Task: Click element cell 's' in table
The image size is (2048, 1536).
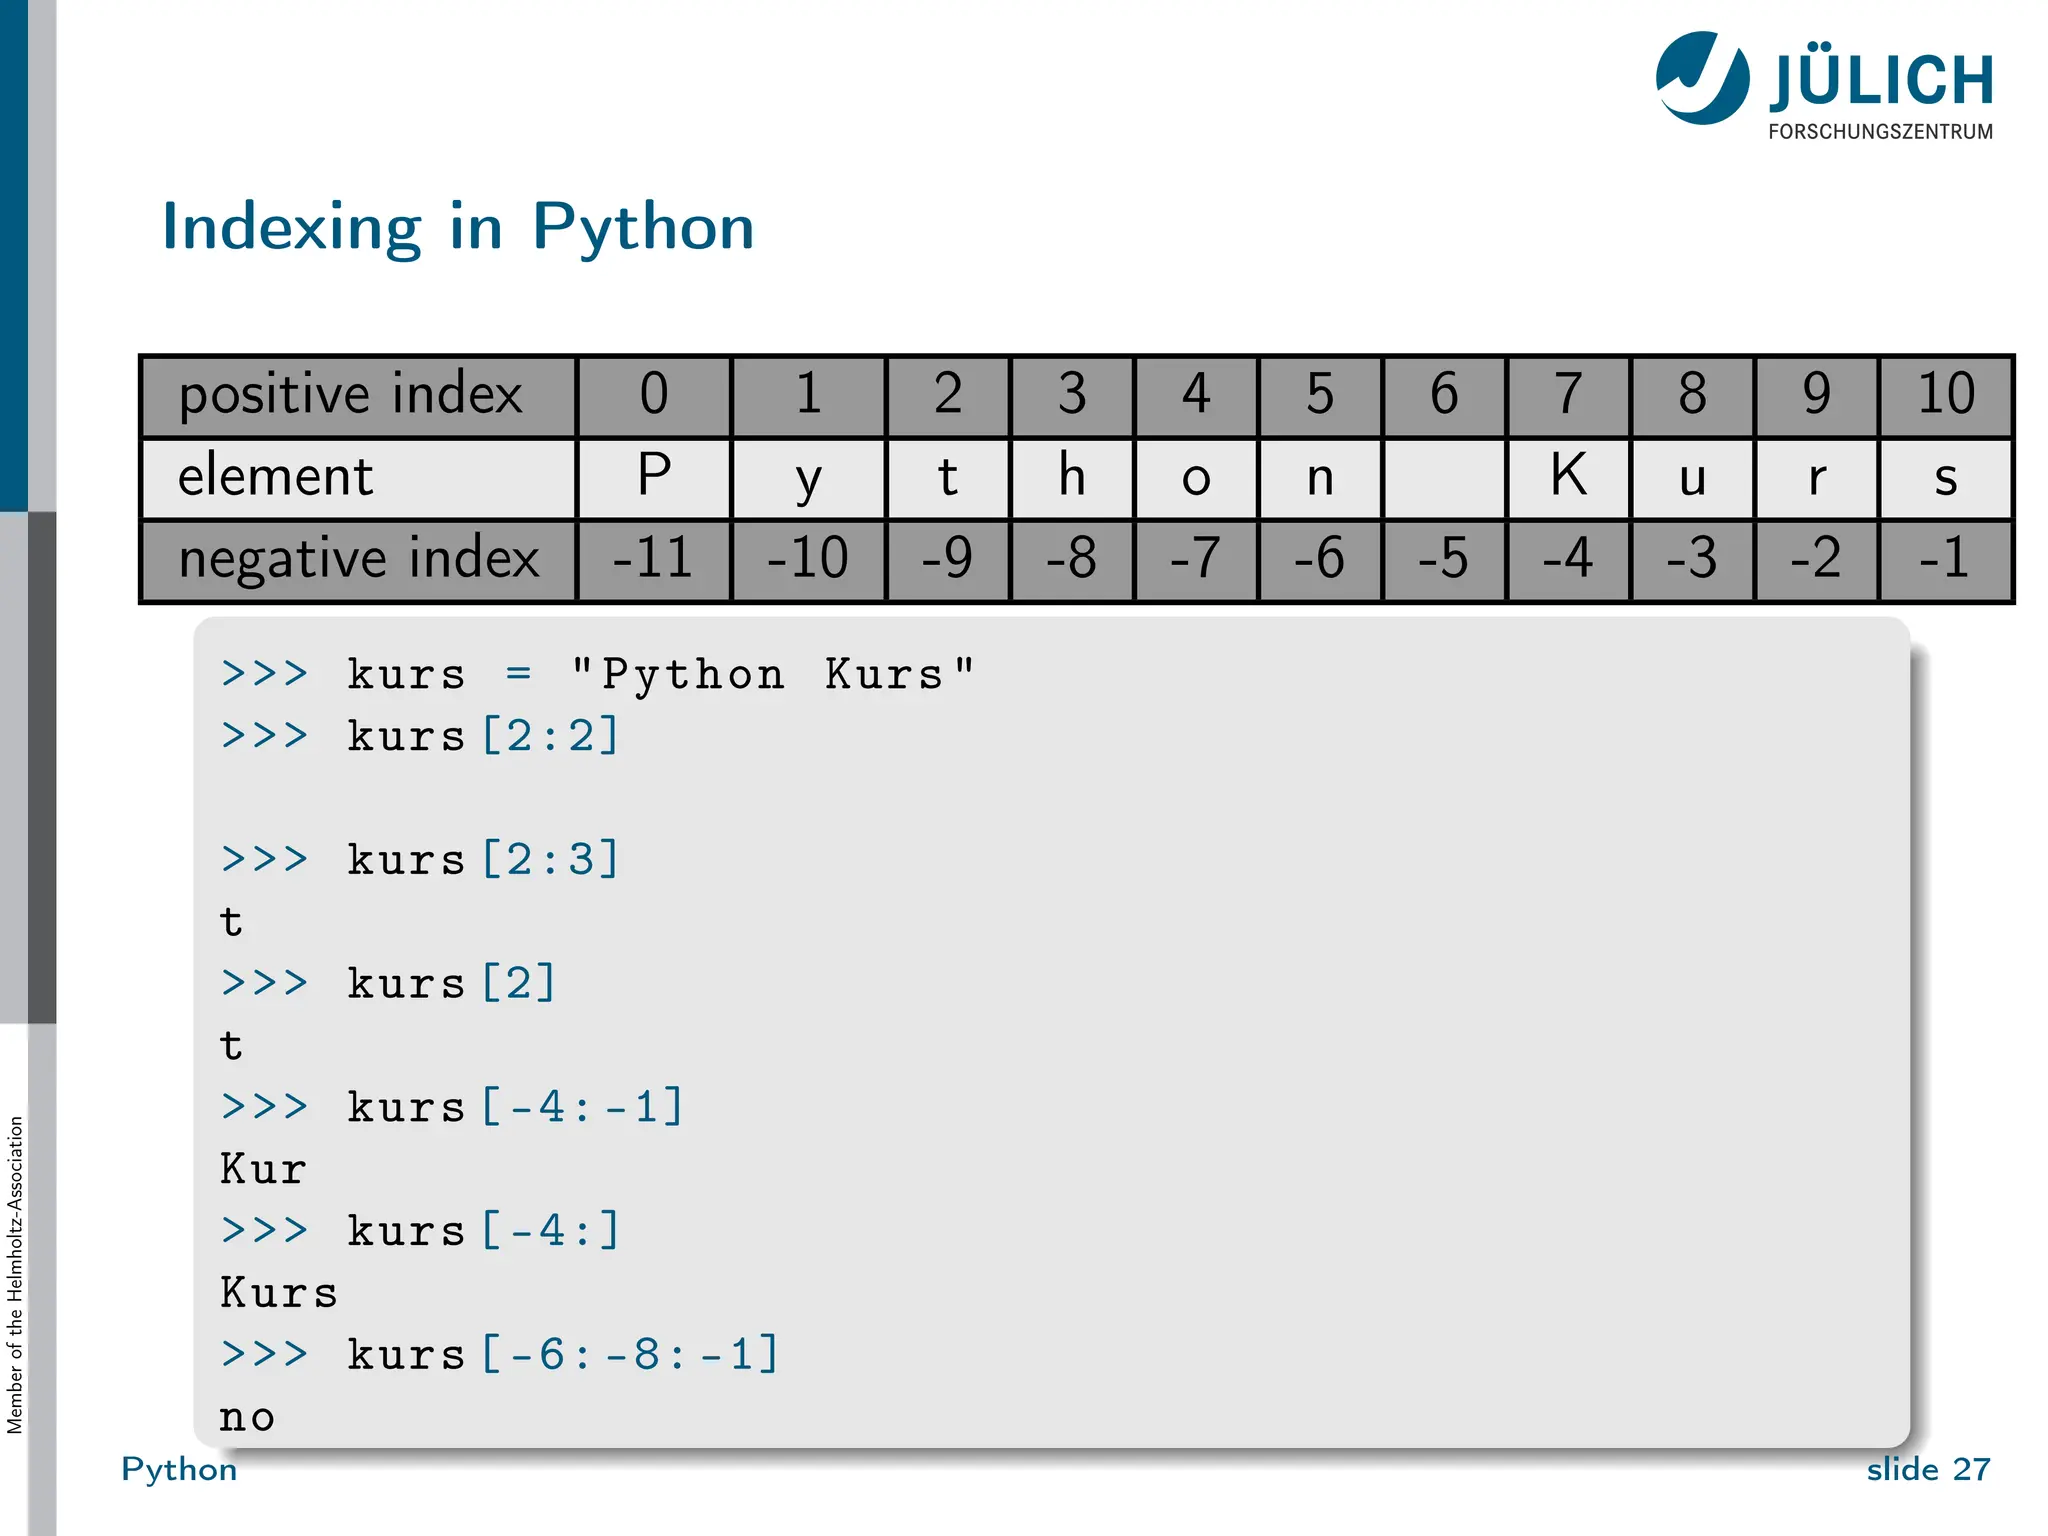Action: coord(1945,478)
